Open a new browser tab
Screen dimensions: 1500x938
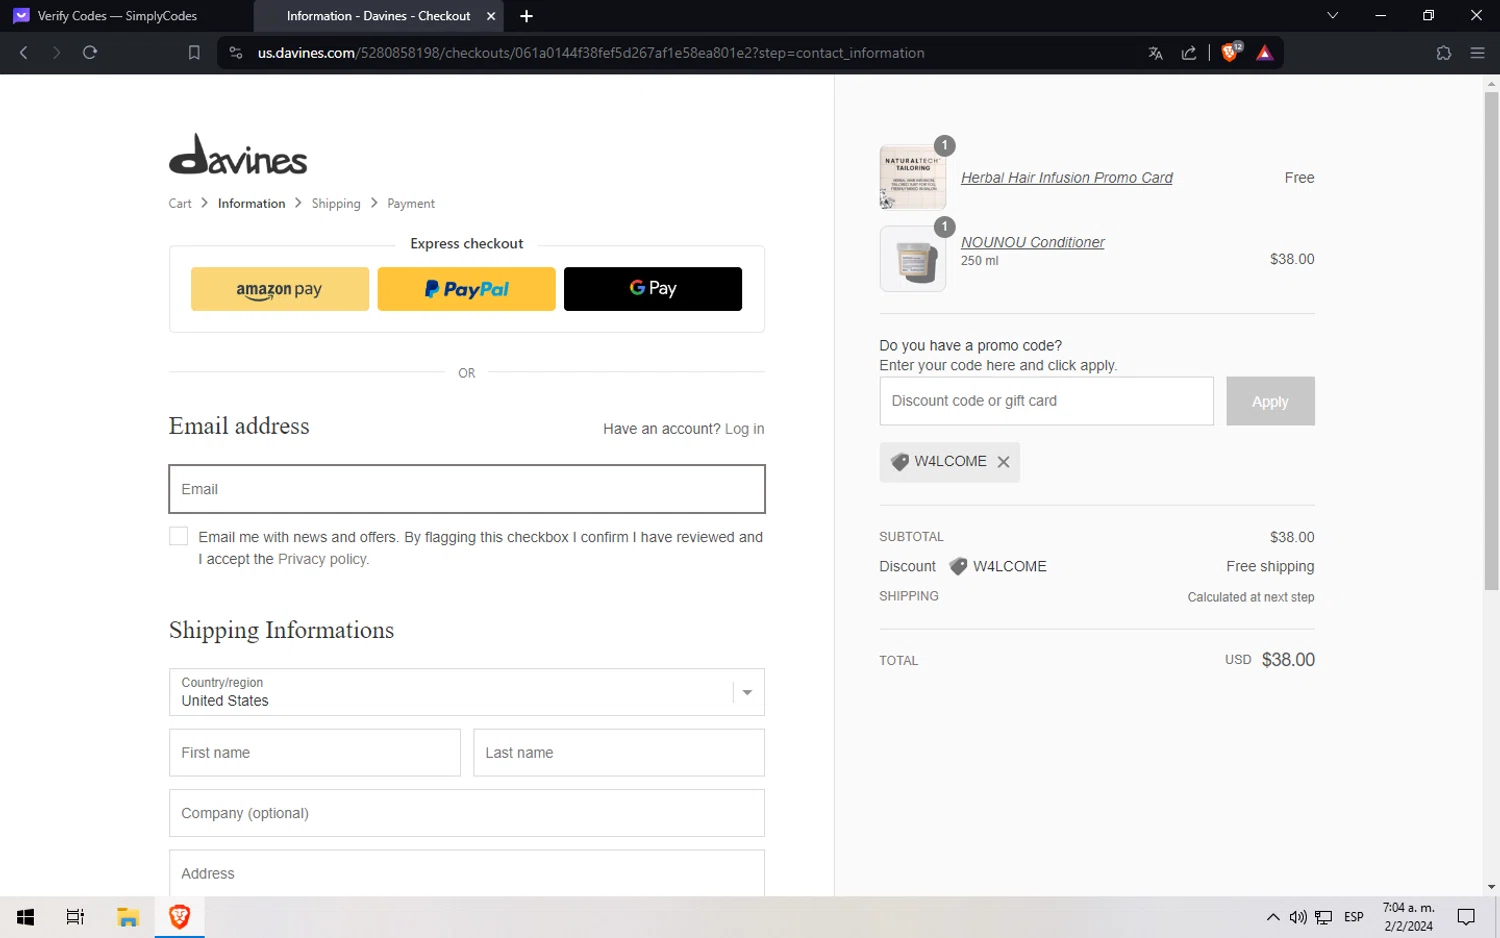click(527, 16)
